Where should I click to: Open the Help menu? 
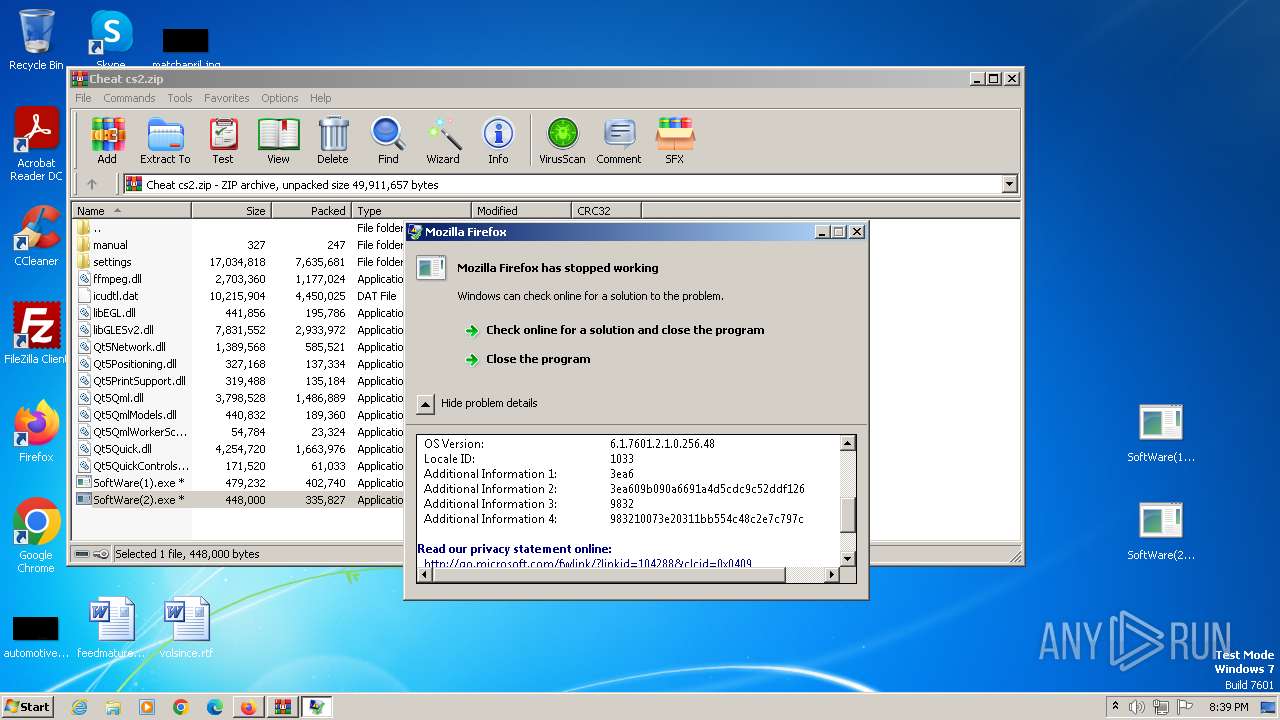320,98
